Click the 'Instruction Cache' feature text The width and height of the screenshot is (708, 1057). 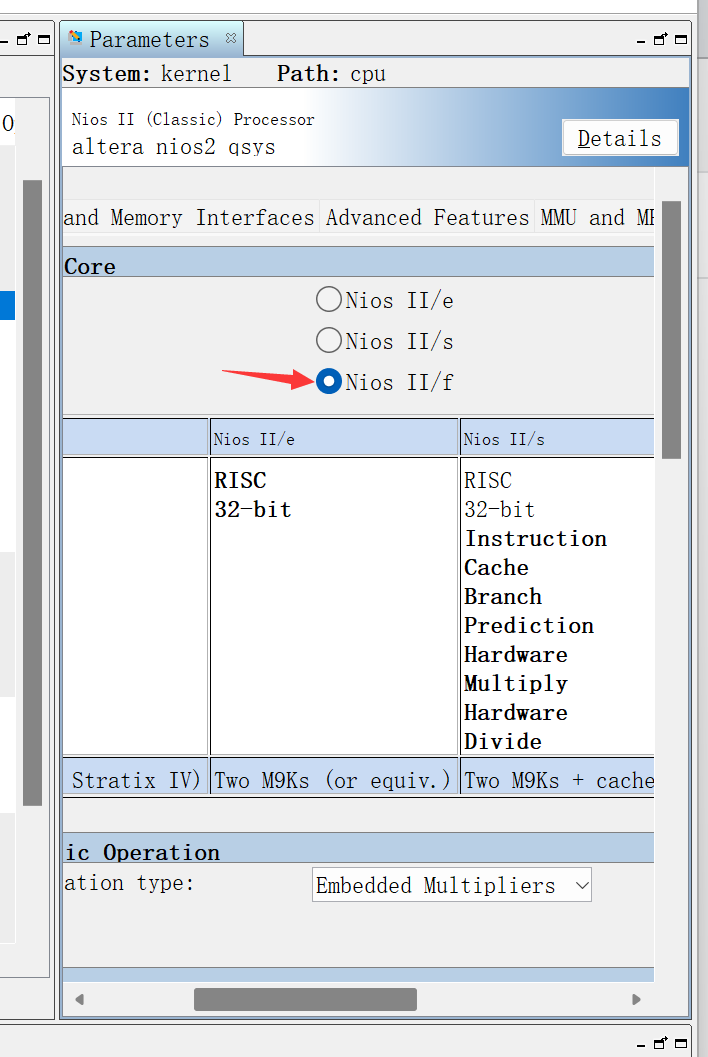click(535, 553)
